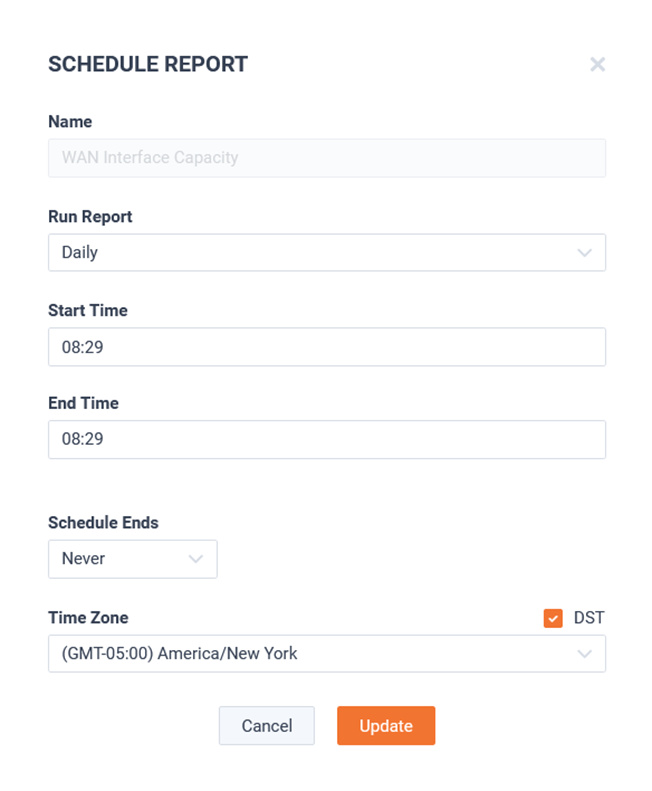Click the Schedule Ends field label
The image size is (652, 791).
(x=103, y=523)
